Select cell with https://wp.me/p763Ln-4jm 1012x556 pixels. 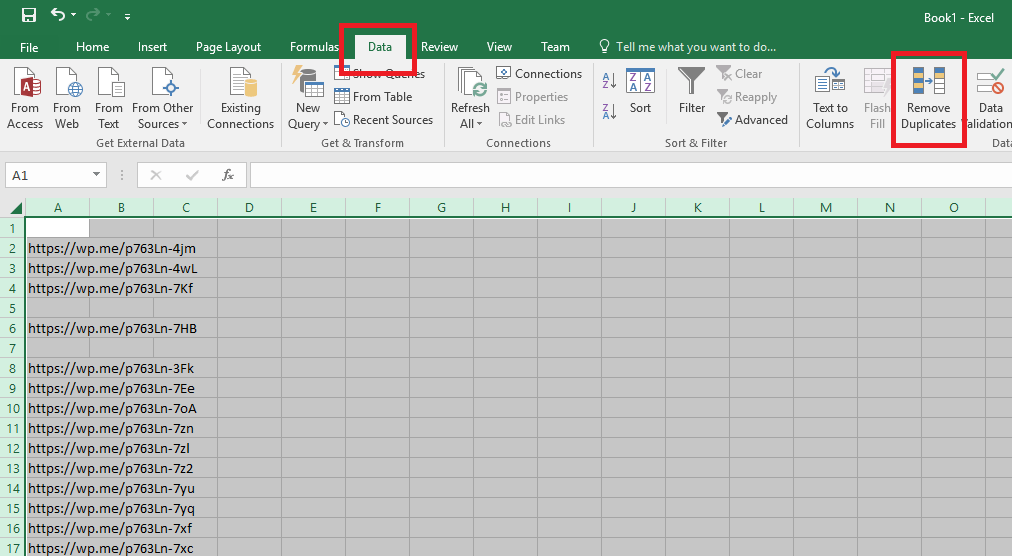coord(57,248)
